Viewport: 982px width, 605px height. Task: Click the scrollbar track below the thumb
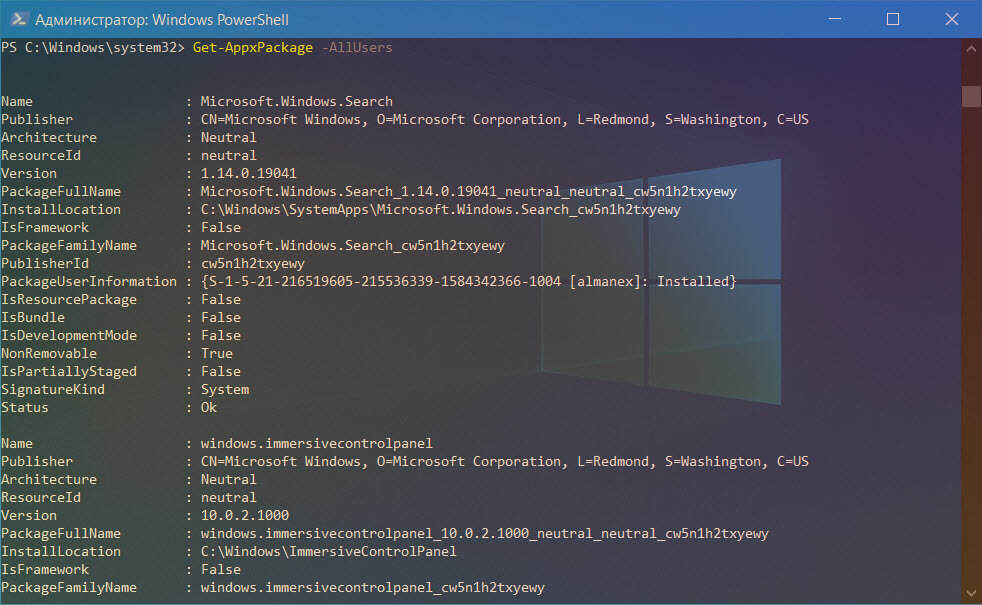971,344
